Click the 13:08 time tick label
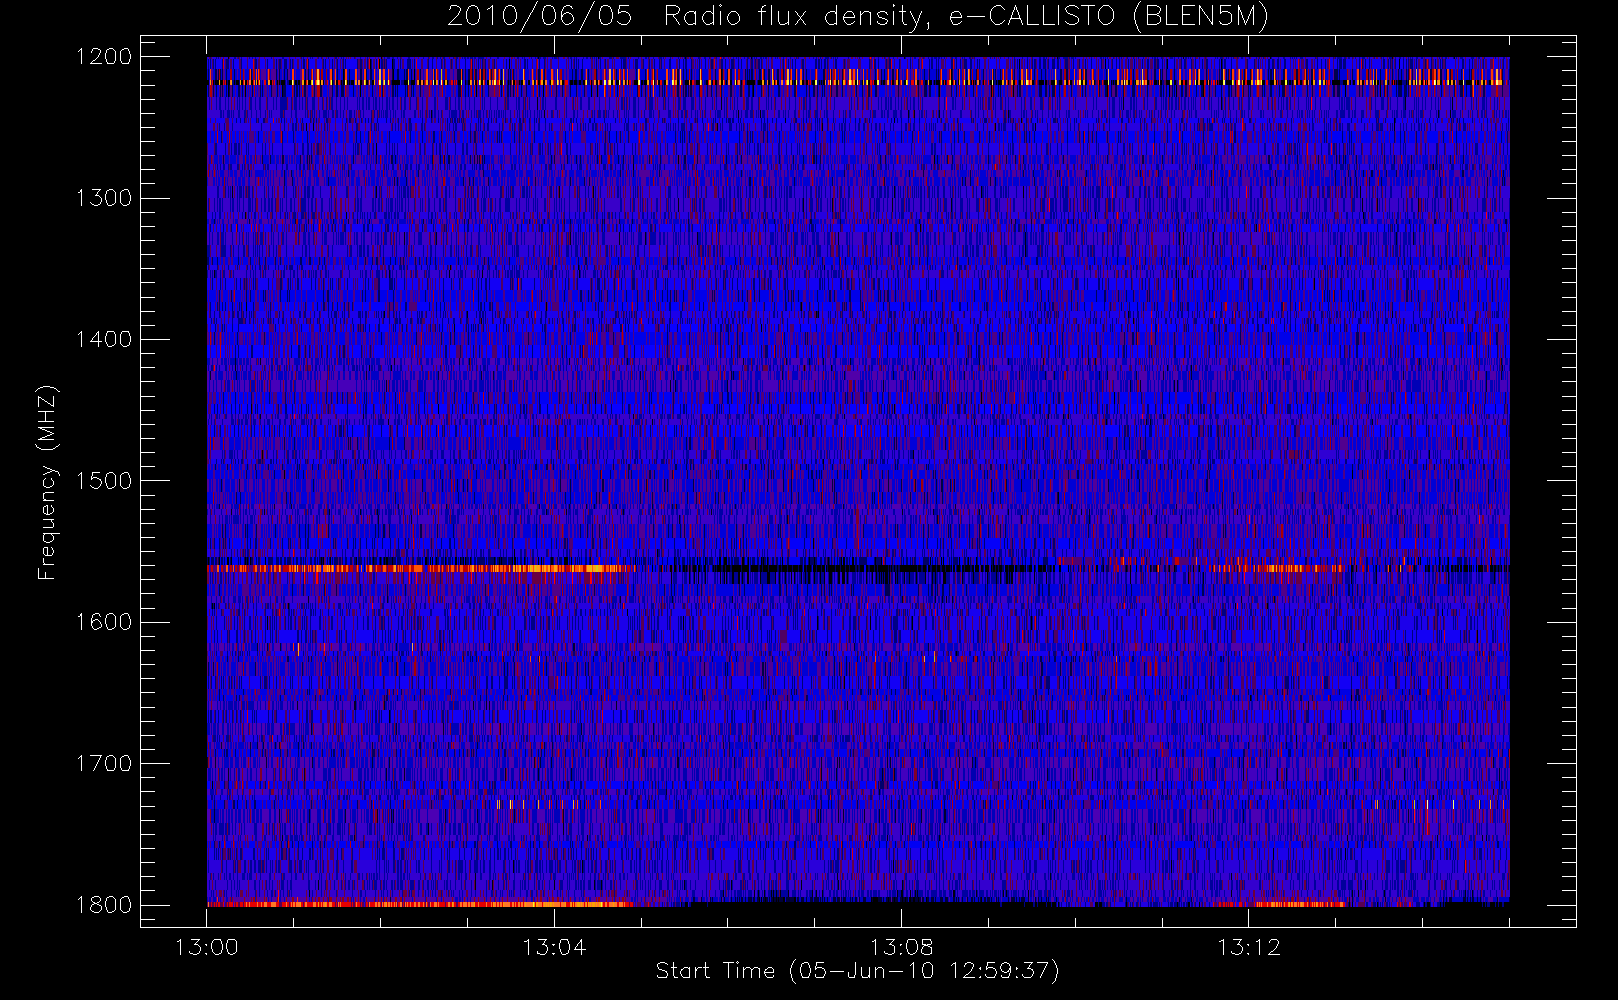This screenshot has height=1000, width=1618. coord(901,947)
